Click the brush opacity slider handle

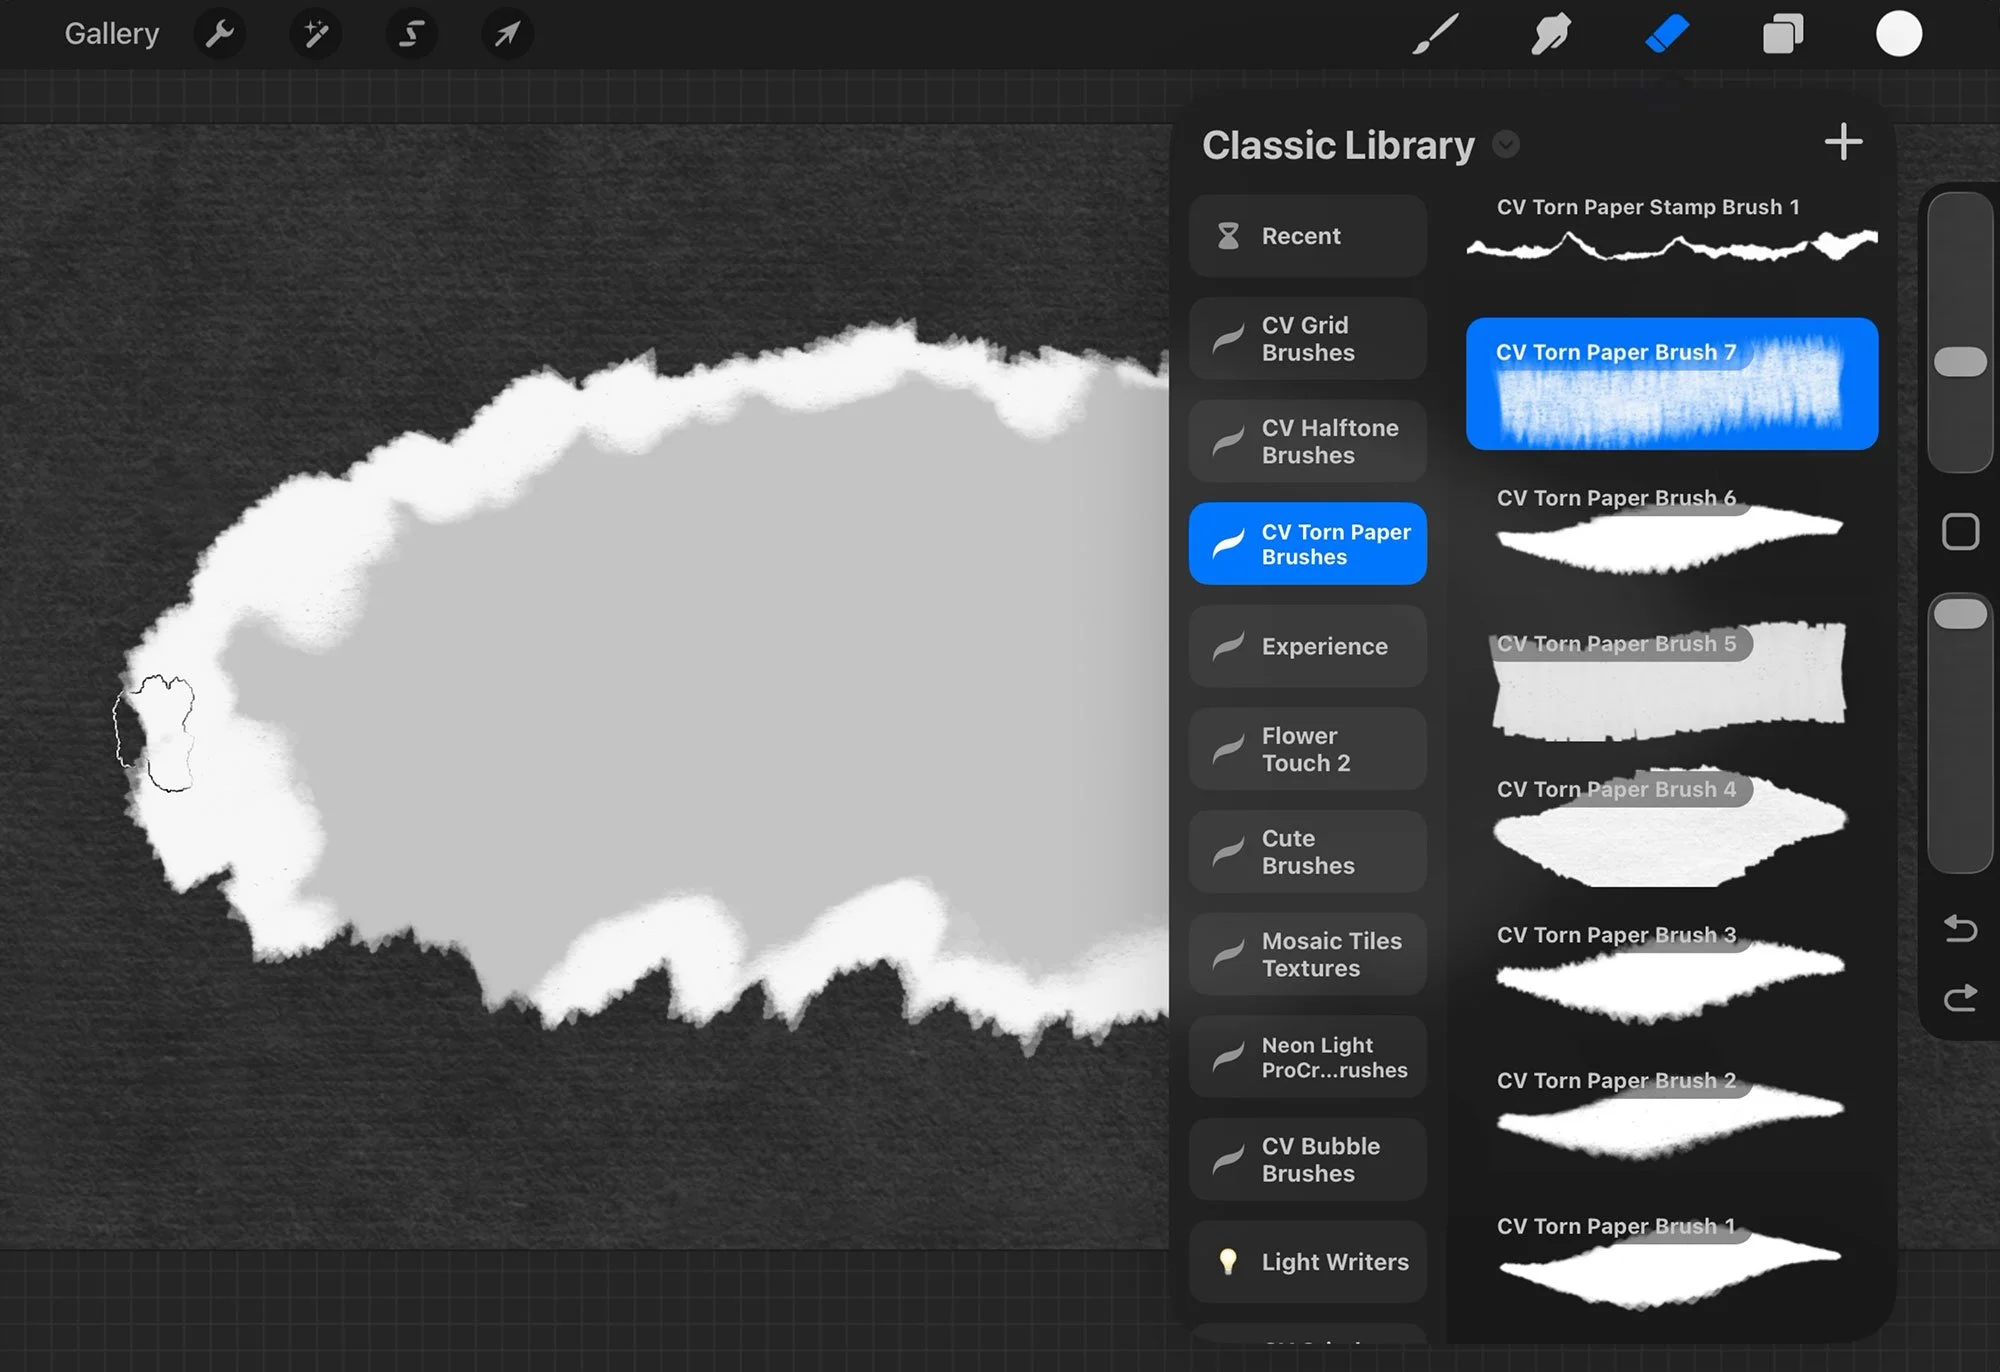click(1960, 613)
